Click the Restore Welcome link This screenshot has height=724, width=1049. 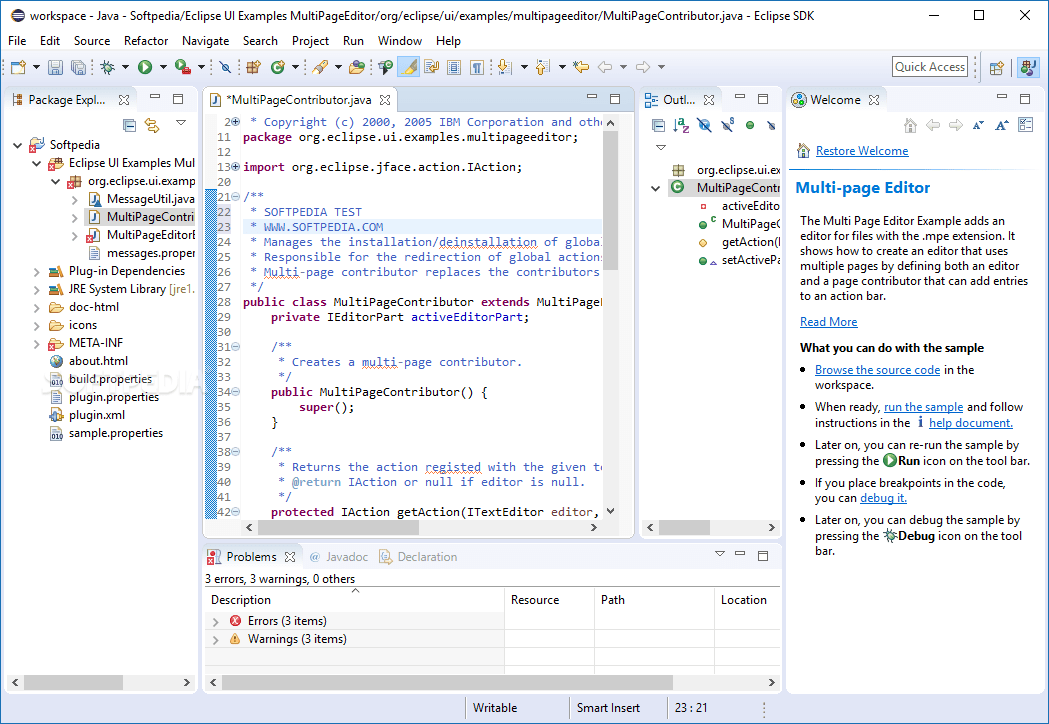pyautogui.click(x=861, y=151)
